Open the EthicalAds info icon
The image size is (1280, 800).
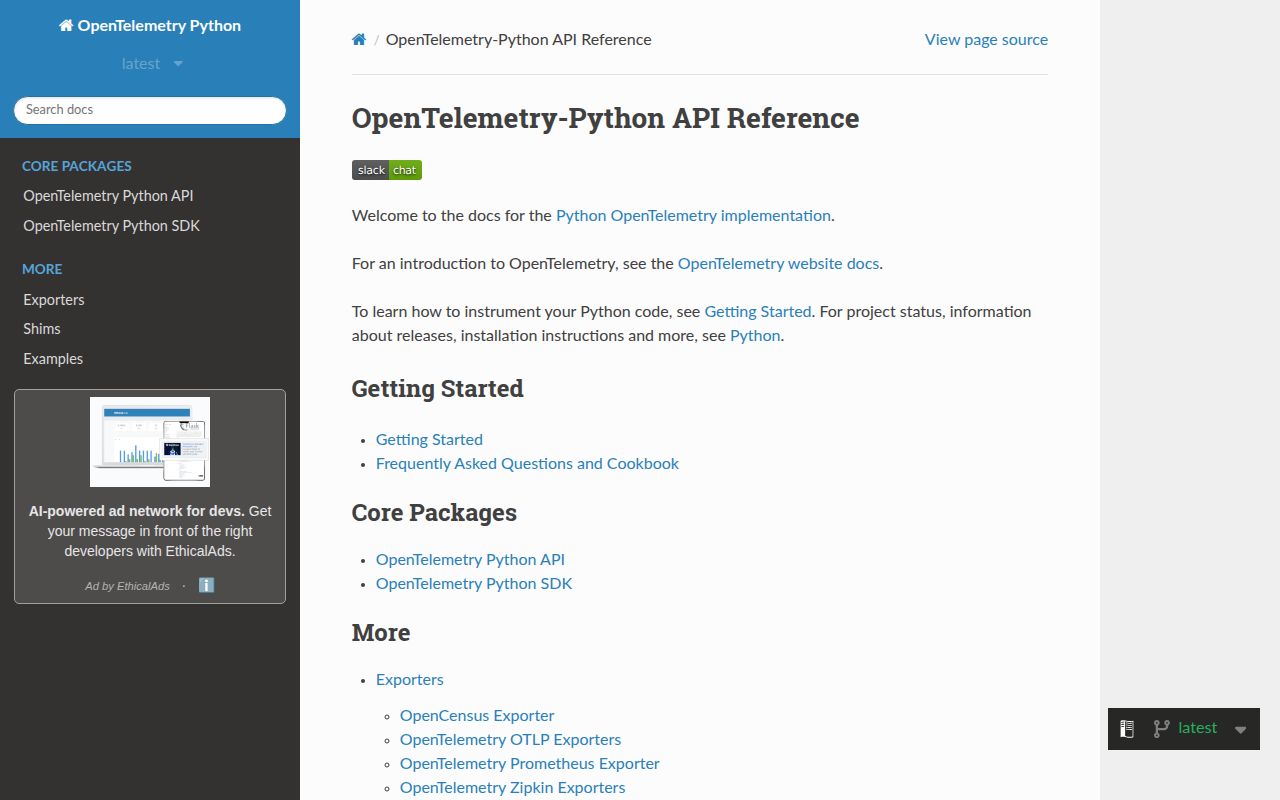click(206, 585)
